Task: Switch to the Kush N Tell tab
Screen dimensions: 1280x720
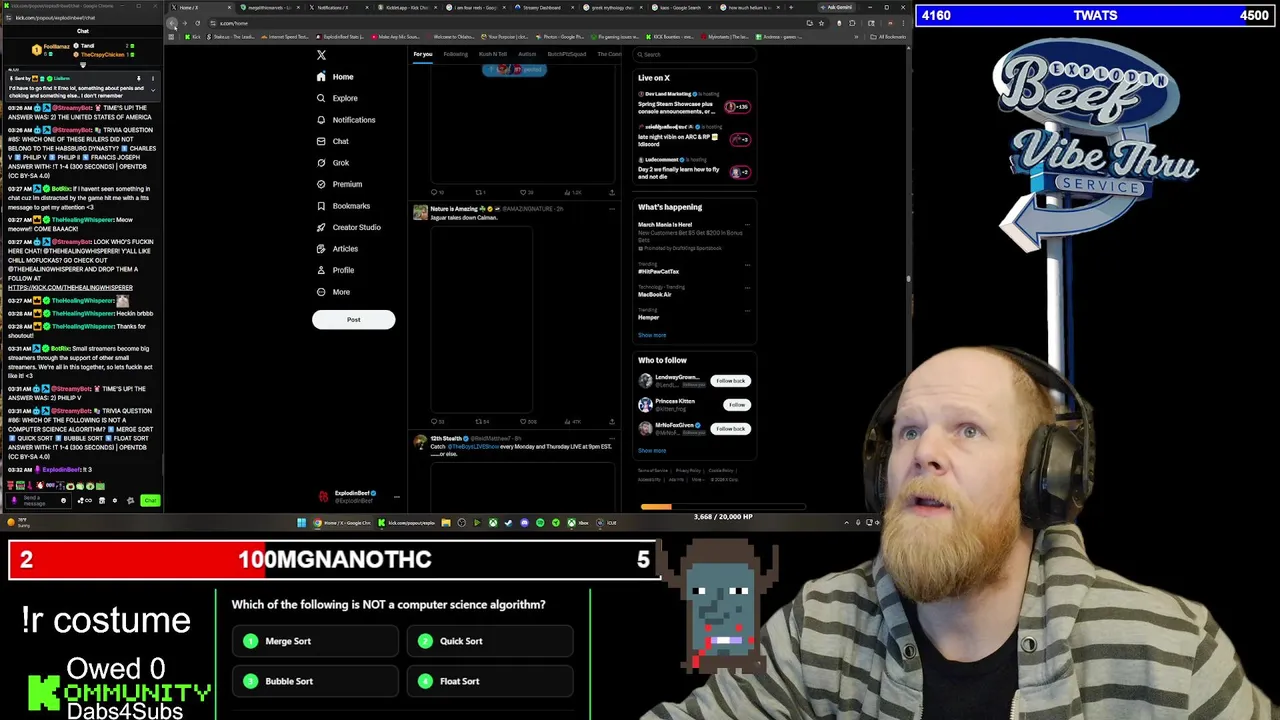Action: (x=492, y=54)
